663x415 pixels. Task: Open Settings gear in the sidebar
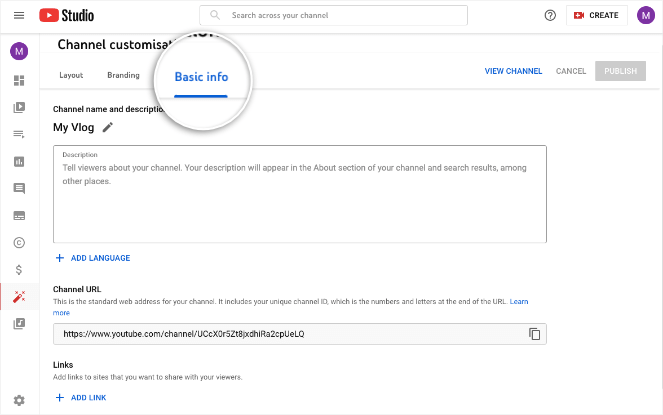click(x=19, y=400)
